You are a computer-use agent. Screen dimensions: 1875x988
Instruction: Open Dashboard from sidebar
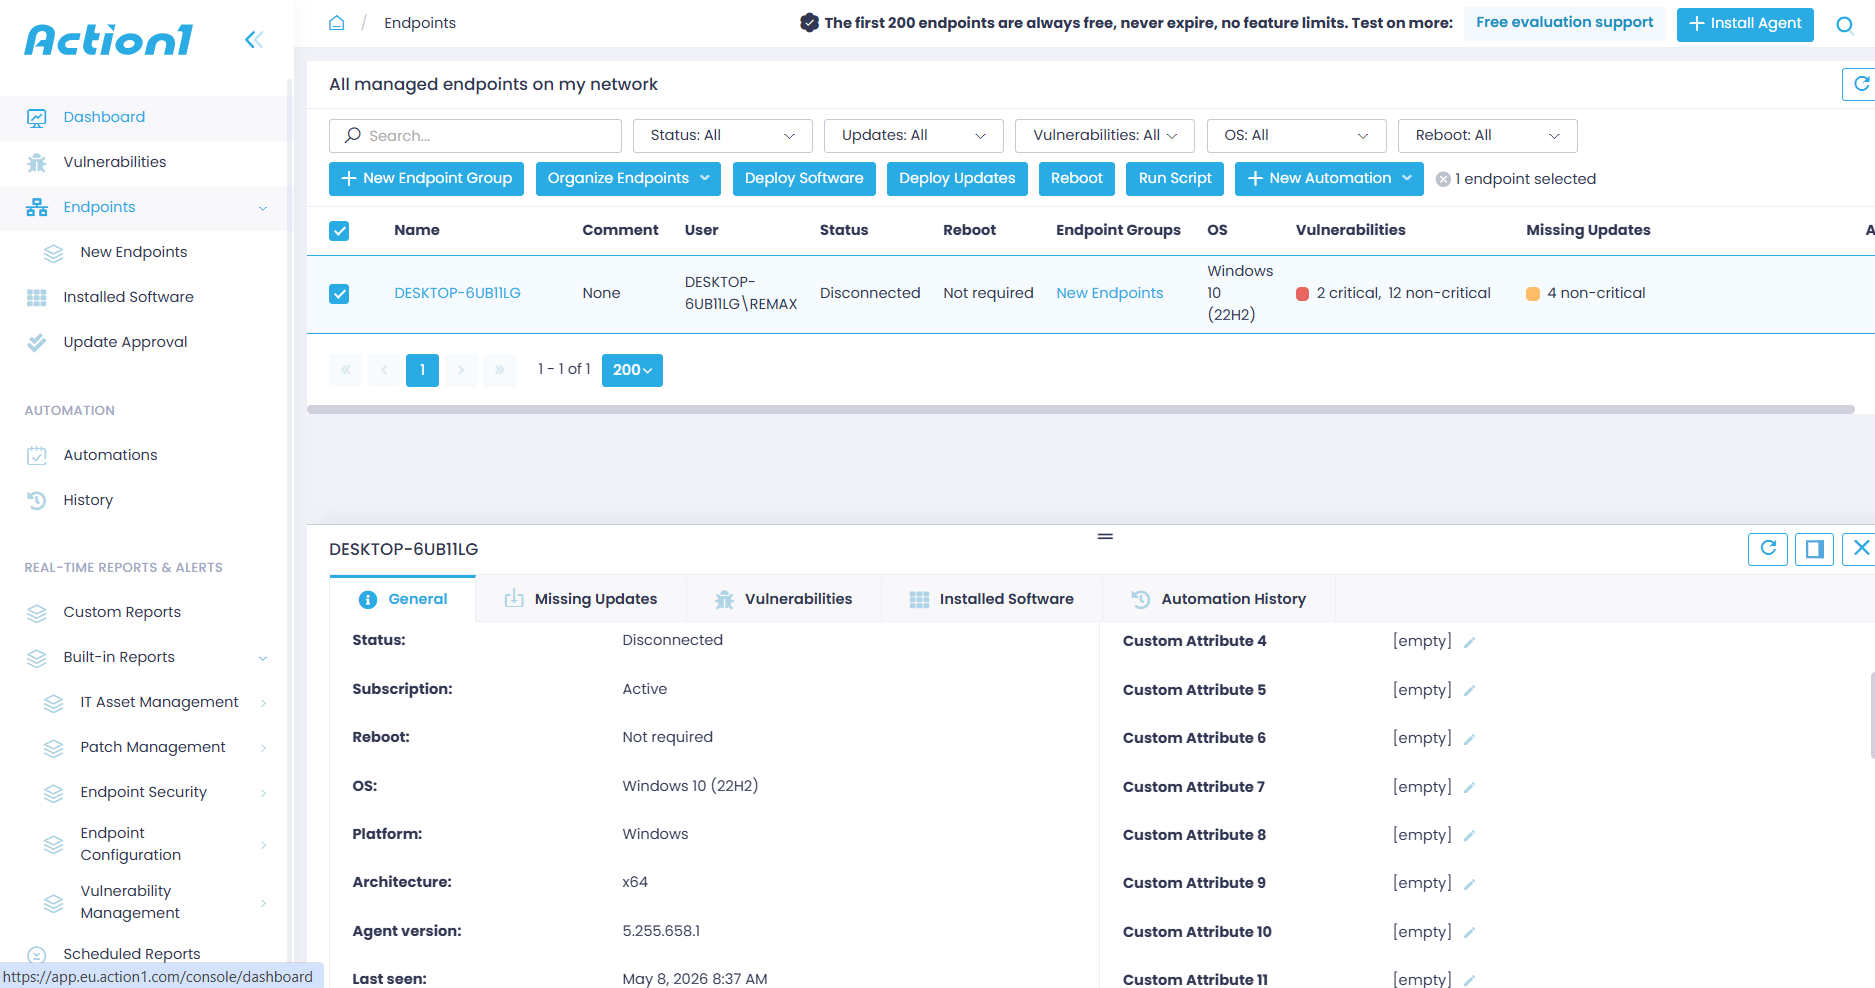point(104,117)
